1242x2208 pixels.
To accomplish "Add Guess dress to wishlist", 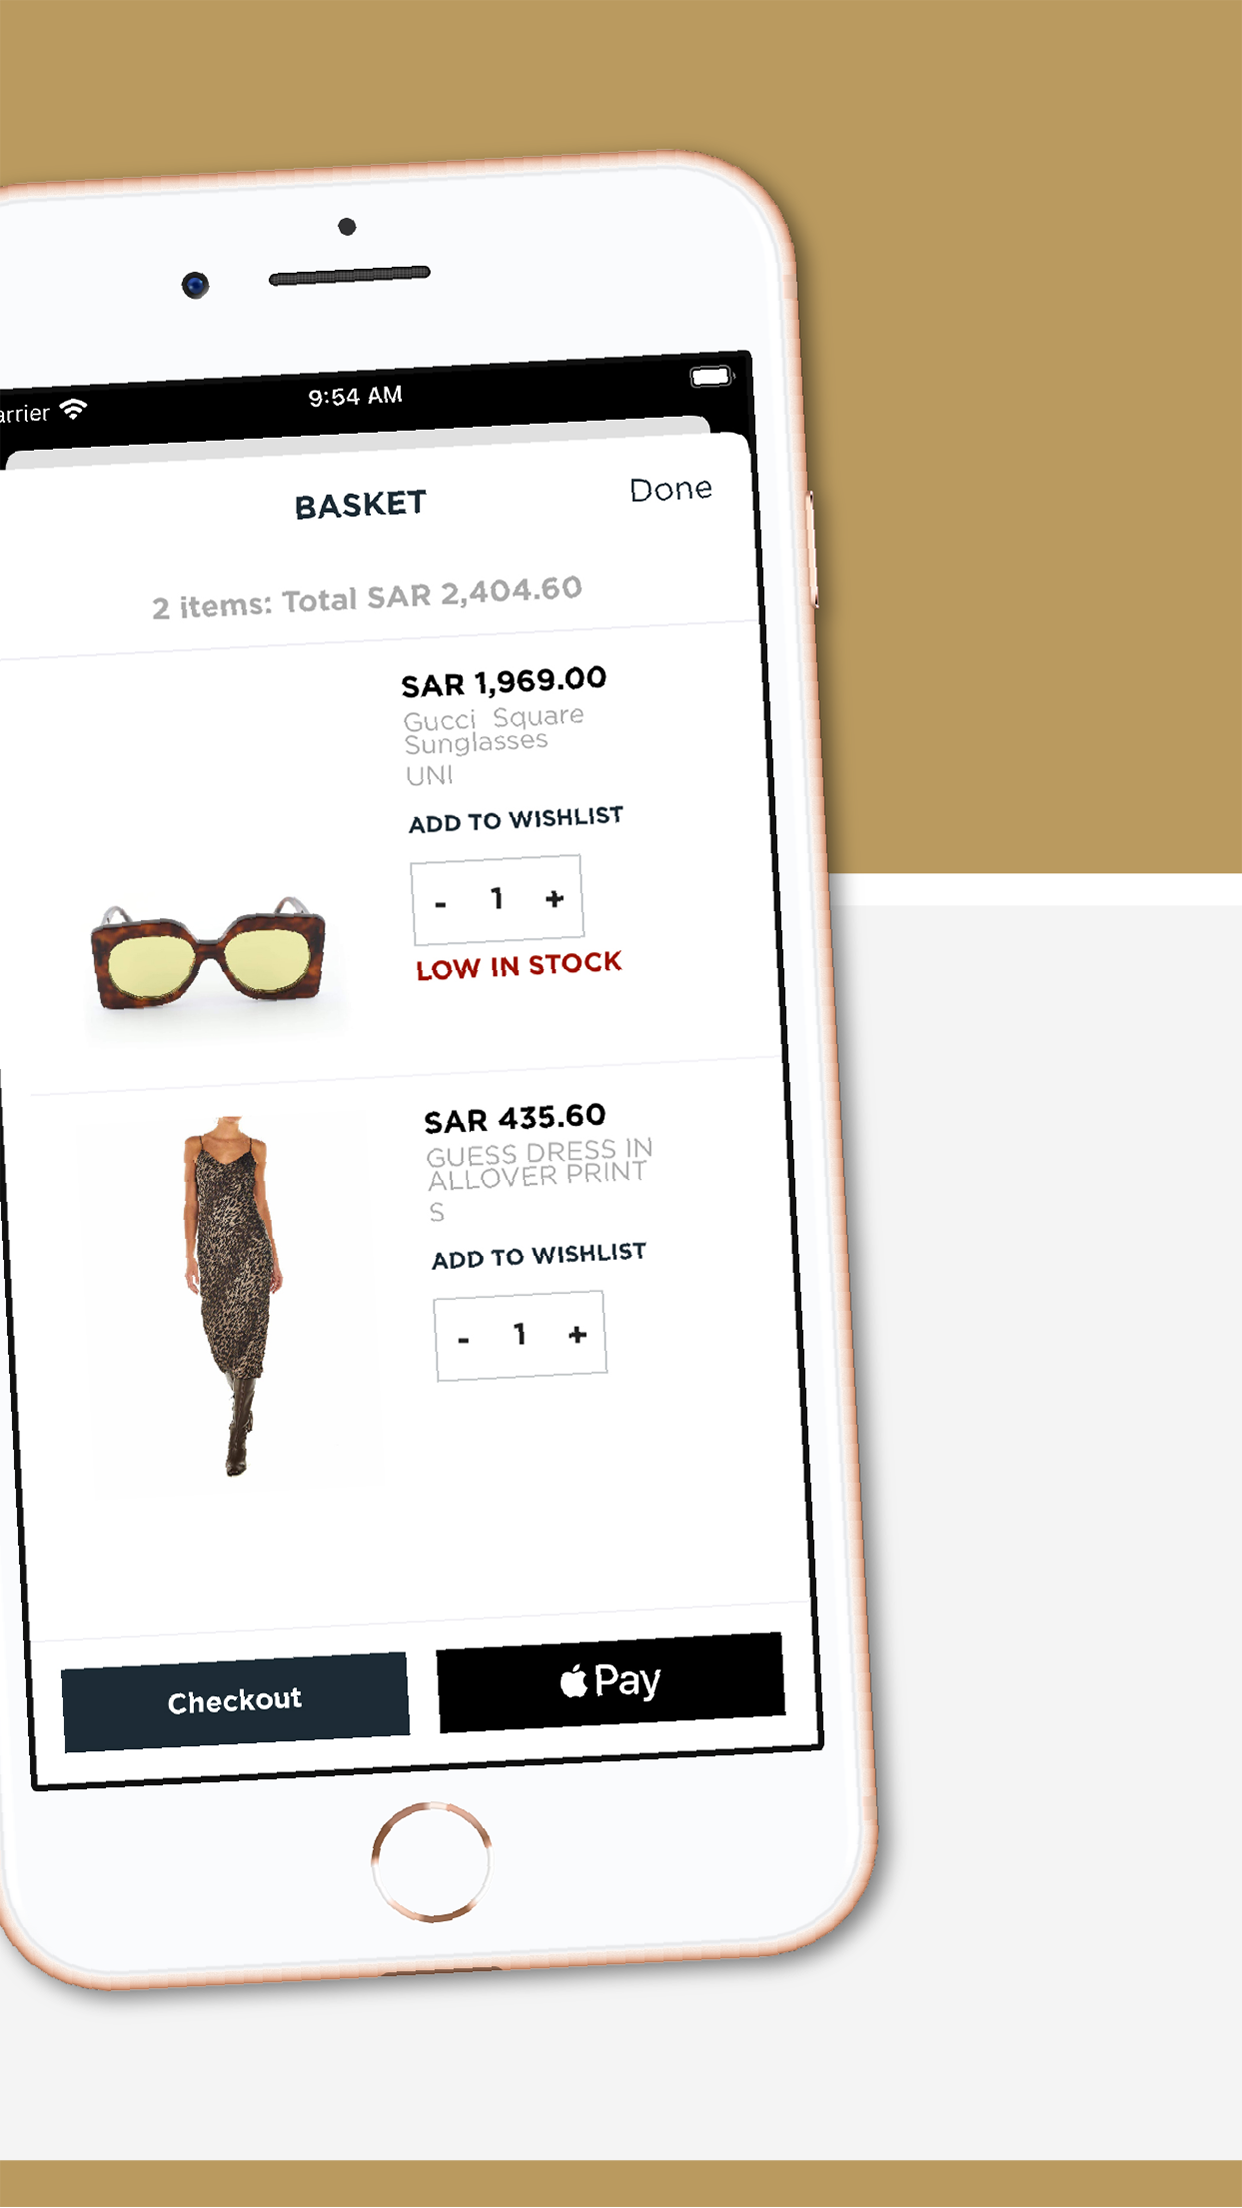I will pos(539,1255).
